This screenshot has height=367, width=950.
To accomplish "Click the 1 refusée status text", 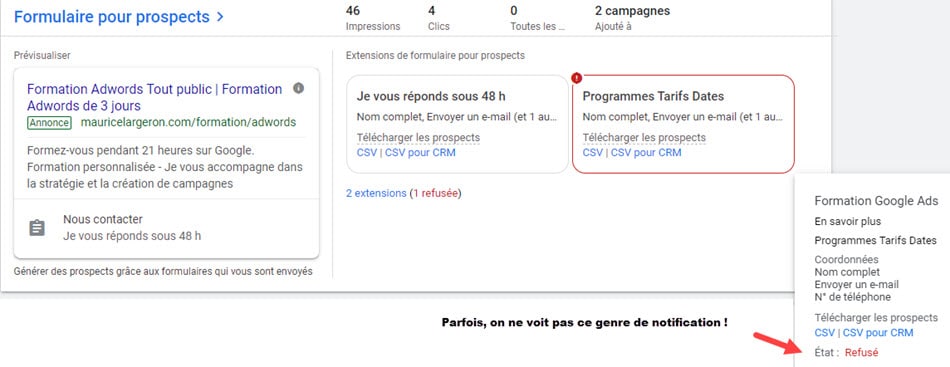I will 436,194.
